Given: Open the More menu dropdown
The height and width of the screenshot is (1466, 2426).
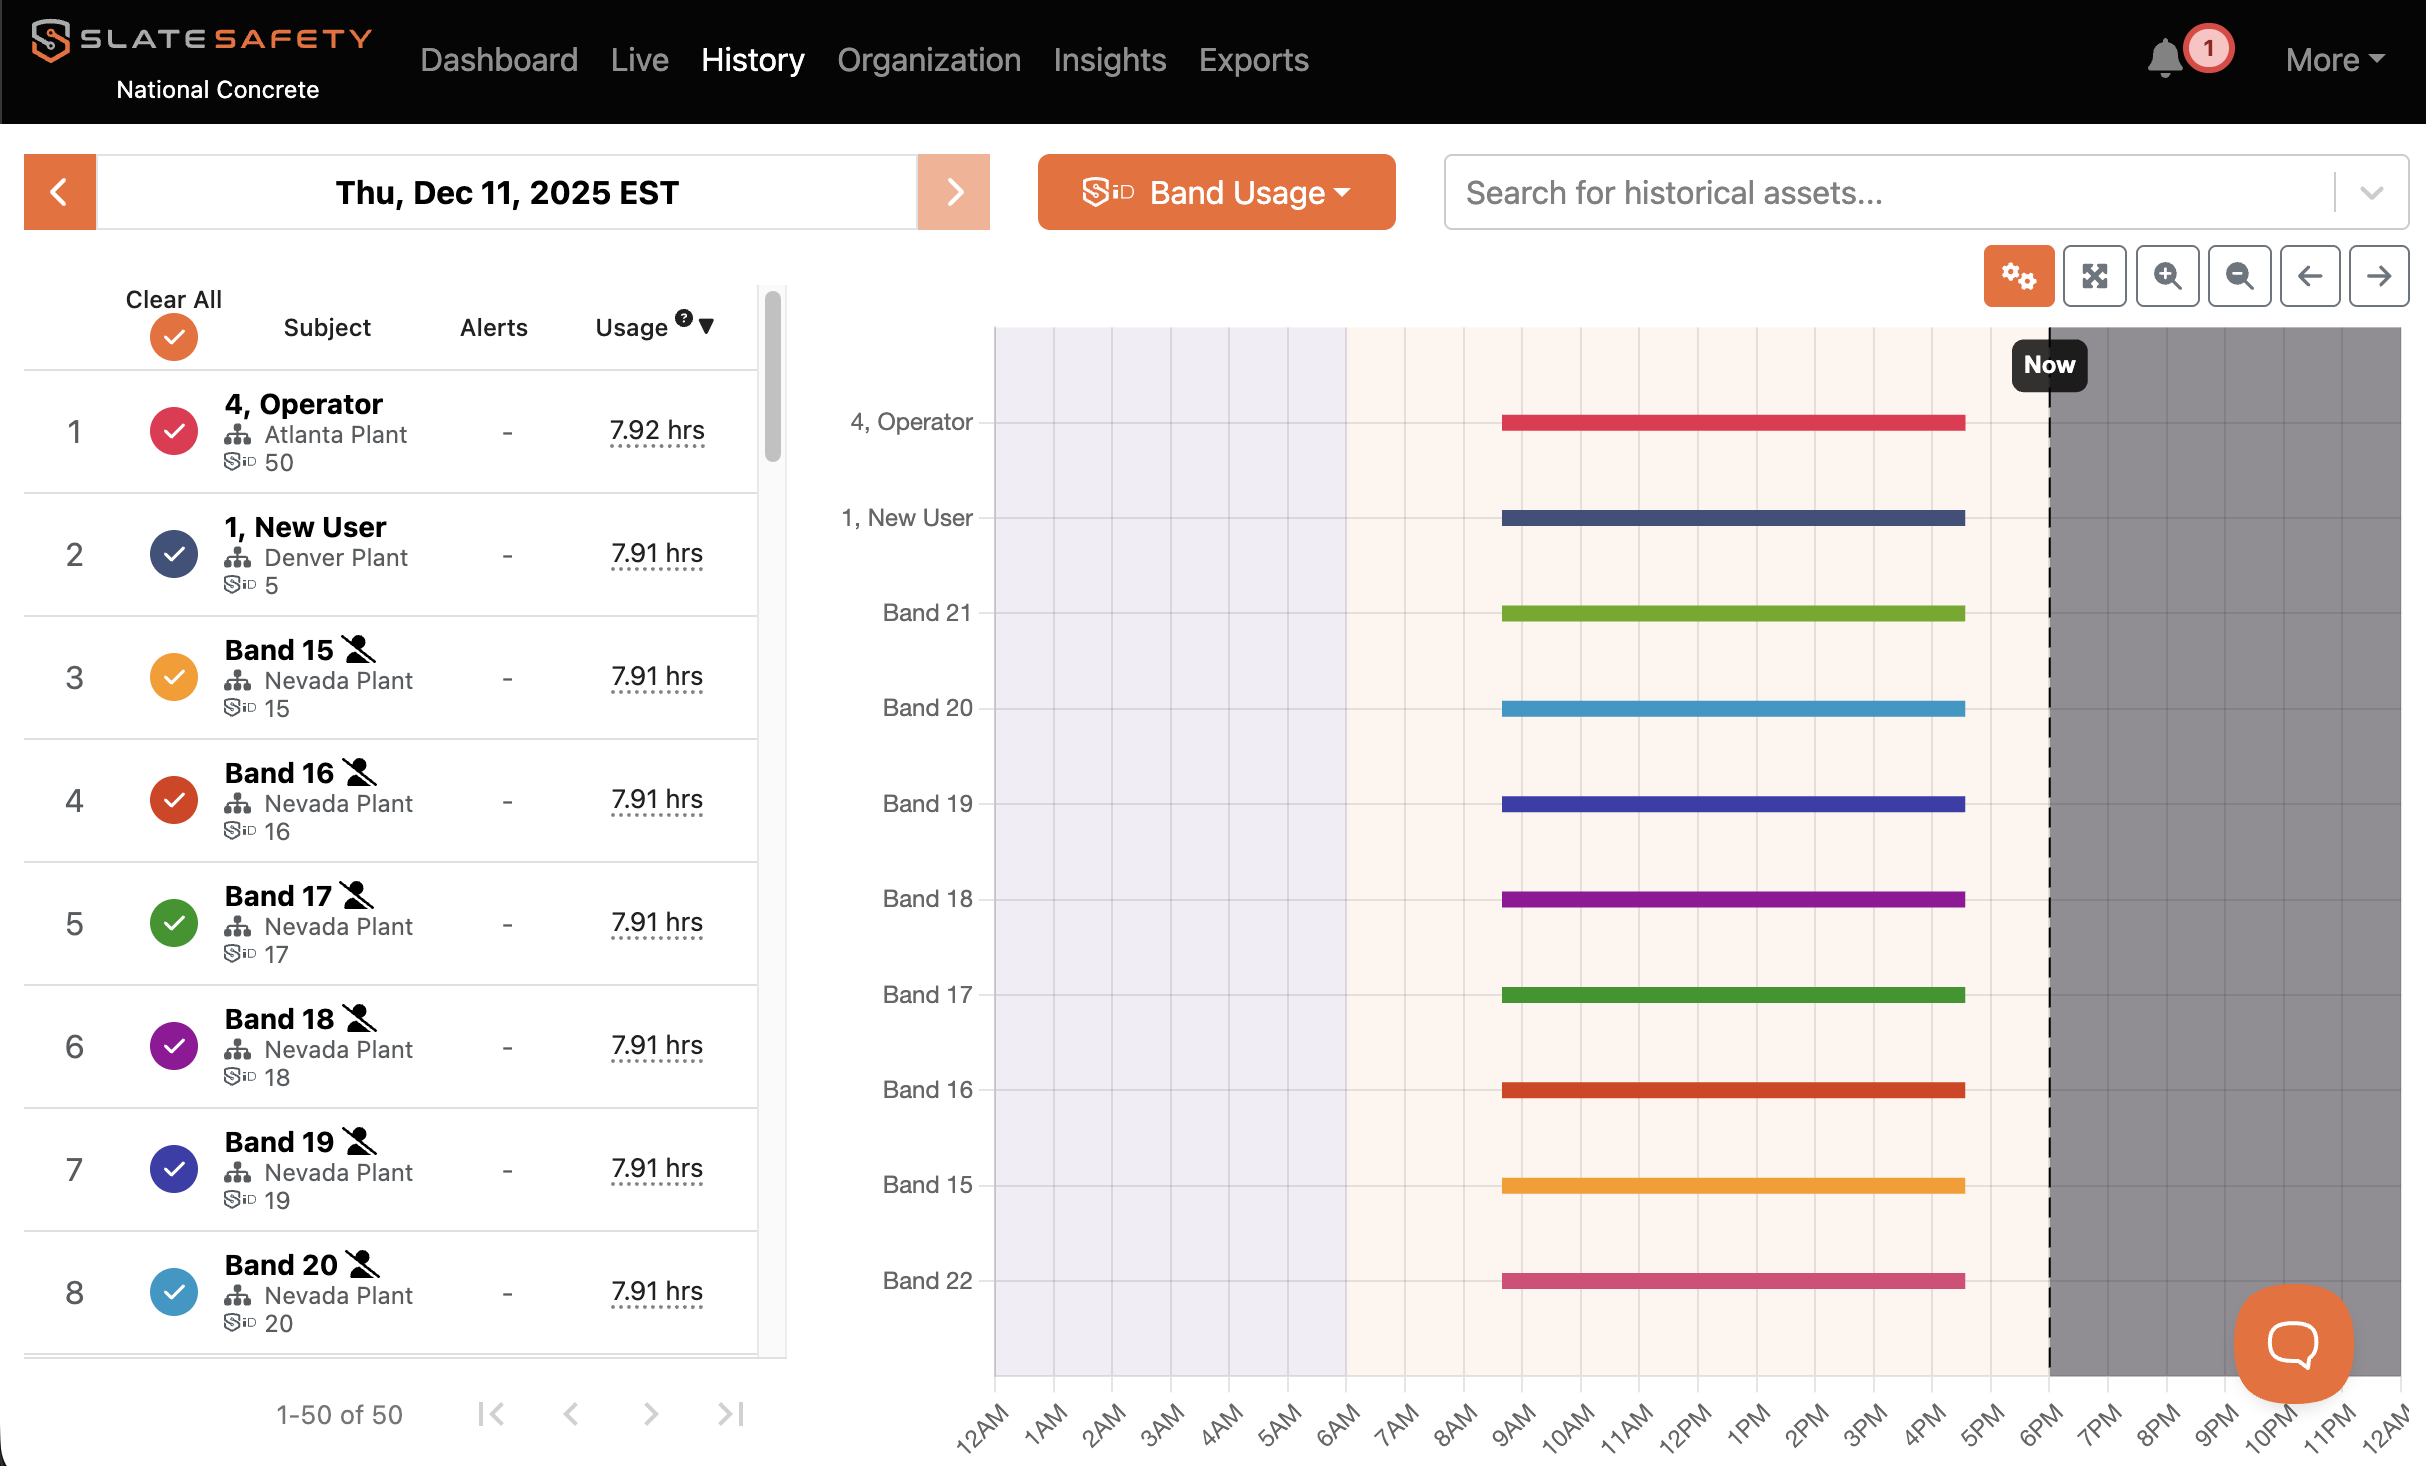Looking at the screenshot, I should point(2335,60).
